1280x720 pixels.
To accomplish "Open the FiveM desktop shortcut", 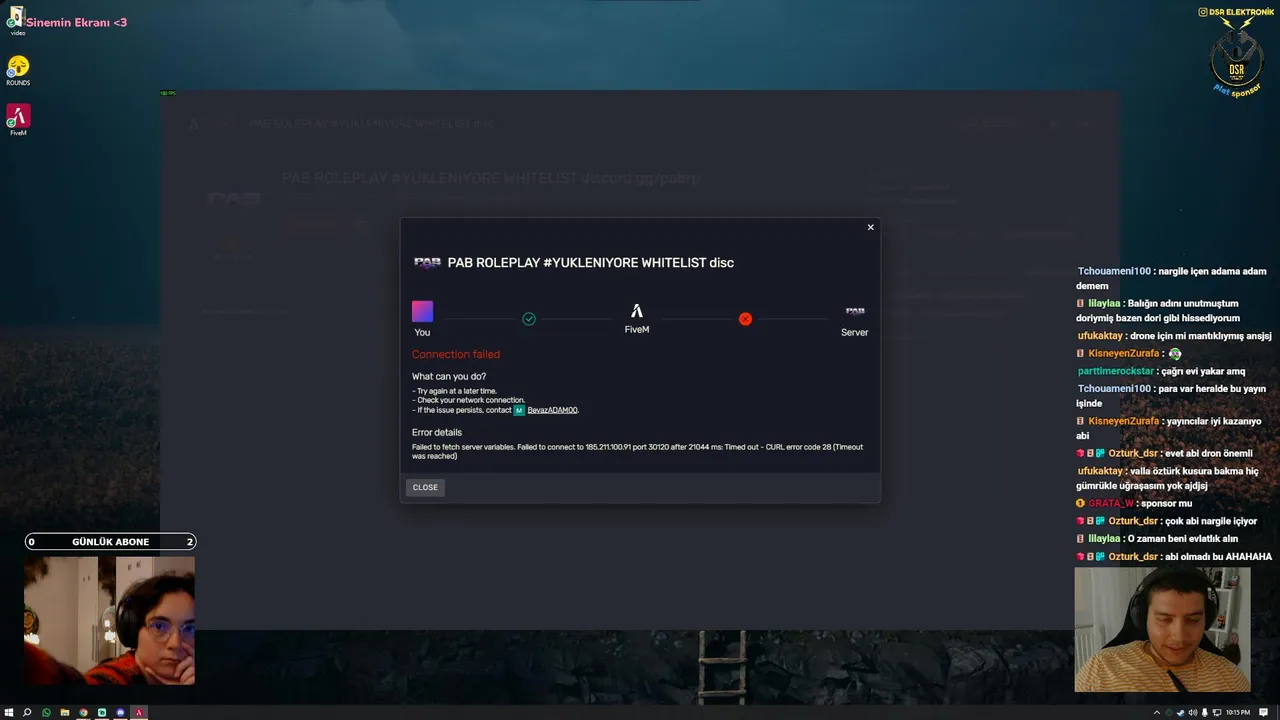I will 18,119.
